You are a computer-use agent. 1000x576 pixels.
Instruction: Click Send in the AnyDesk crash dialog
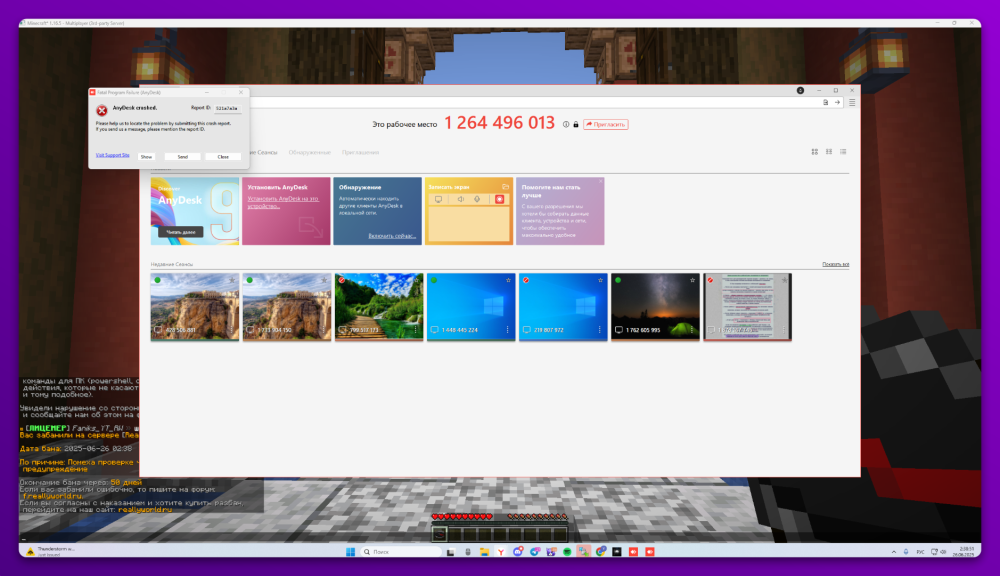[182, 156]
